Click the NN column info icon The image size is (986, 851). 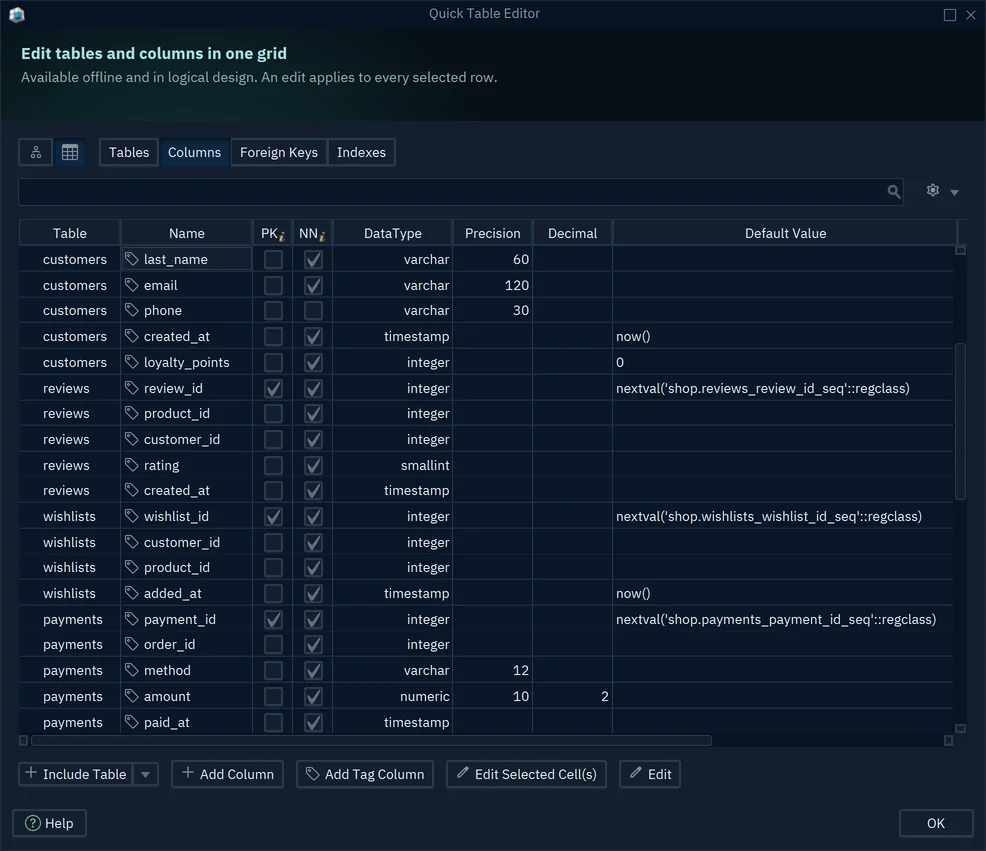point(322,236)
